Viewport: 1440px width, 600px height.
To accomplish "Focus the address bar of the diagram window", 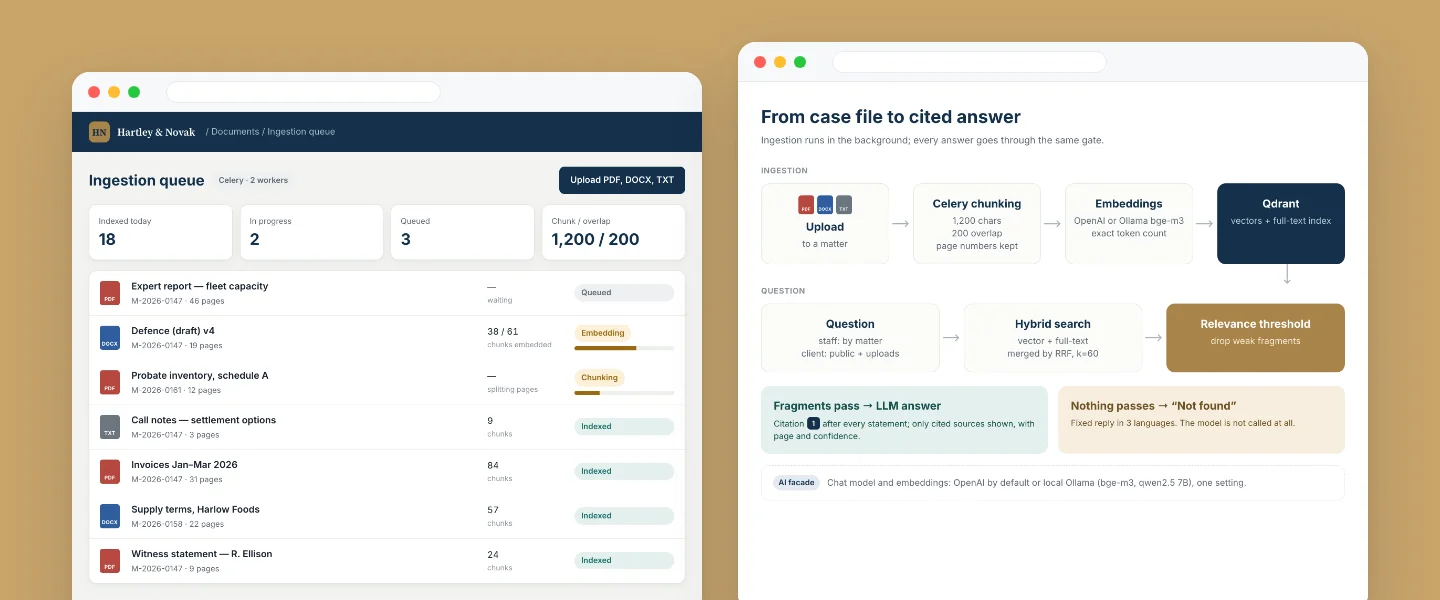I will [x=969, y=62].
